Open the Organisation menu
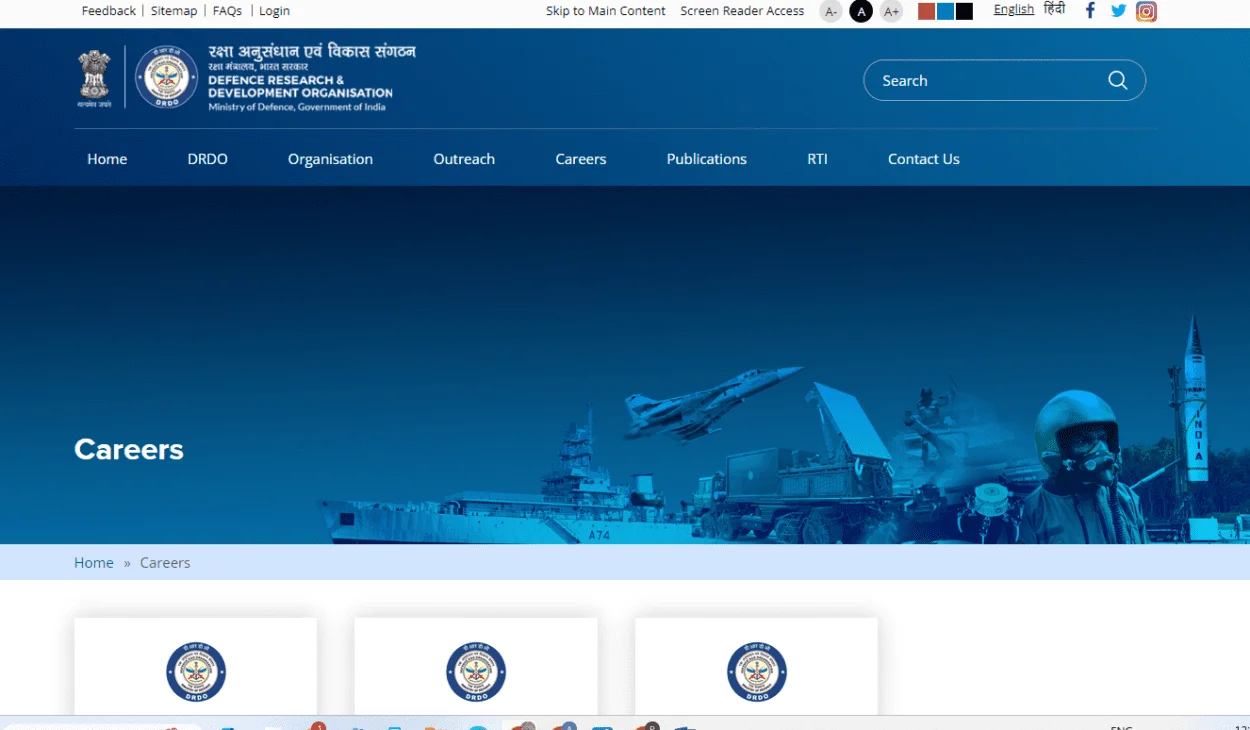Viewport: 1250px width, 730px height. click(330, 159)
